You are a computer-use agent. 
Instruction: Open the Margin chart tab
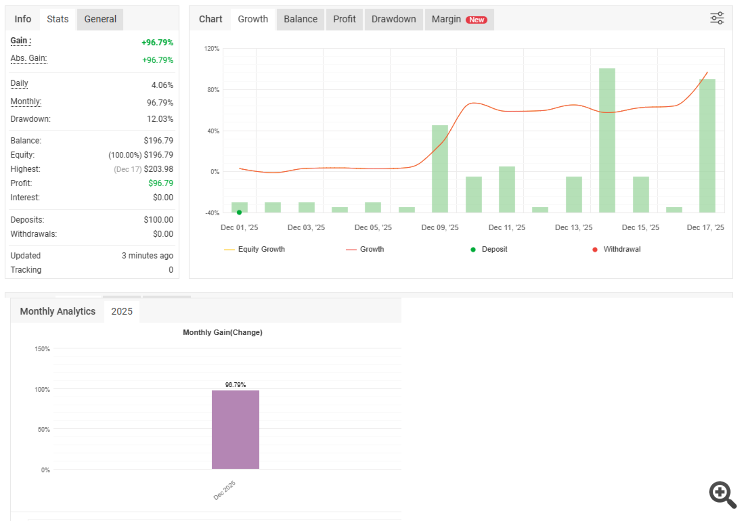(459, 19)
